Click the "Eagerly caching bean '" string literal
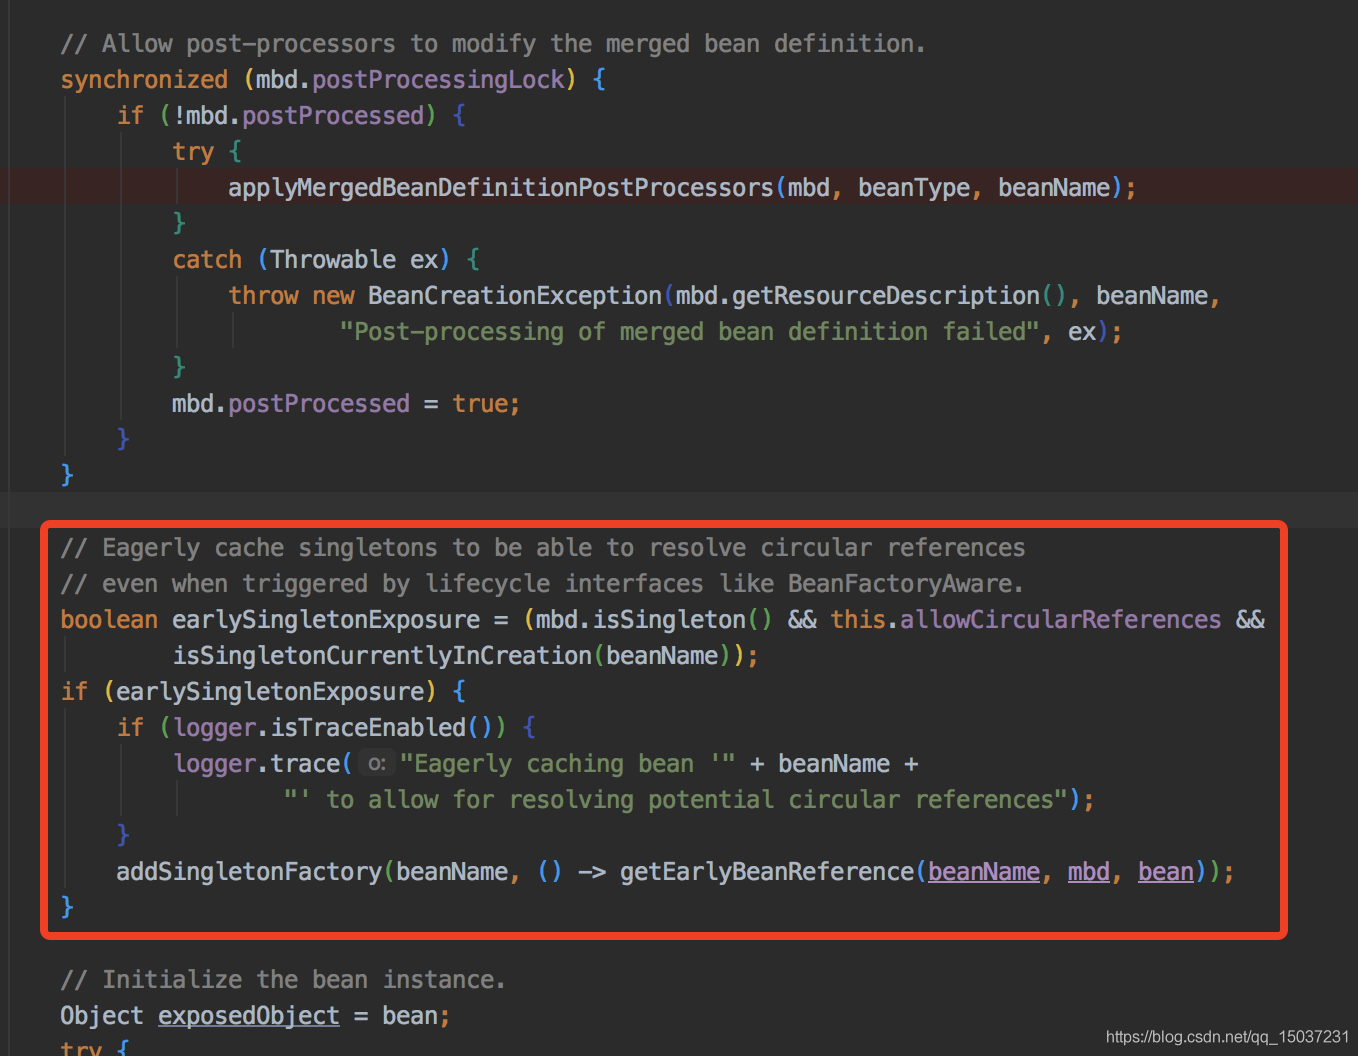 [567, 764]
